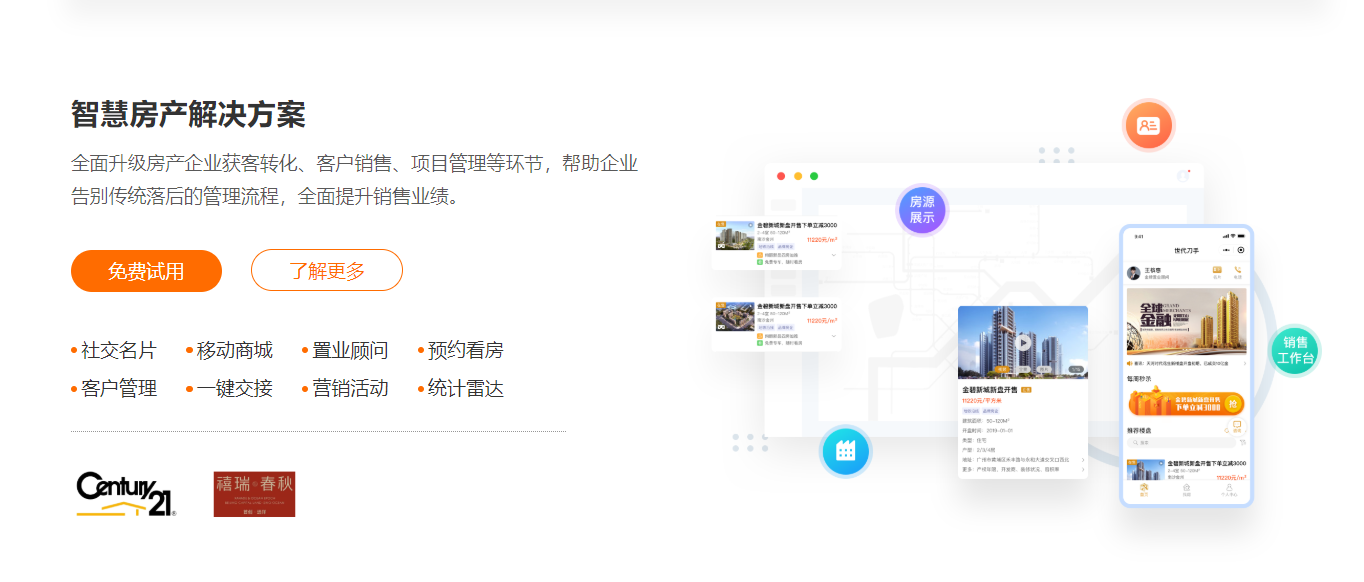The image size is (1364, 582).
Task: Click the orange contact-card badge icon
Action: click(x=1148, y=124)
